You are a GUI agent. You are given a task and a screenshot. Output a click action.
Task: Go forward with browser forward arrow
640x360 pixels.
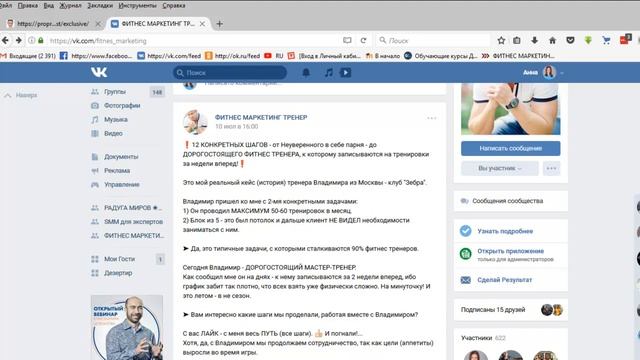click(x=19, y=40)
